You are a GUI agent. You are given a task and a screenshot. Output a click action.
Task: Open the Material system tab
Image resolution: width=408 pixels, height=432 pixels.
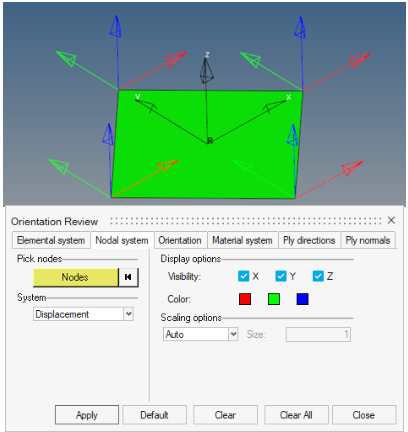tap(242, 240)
